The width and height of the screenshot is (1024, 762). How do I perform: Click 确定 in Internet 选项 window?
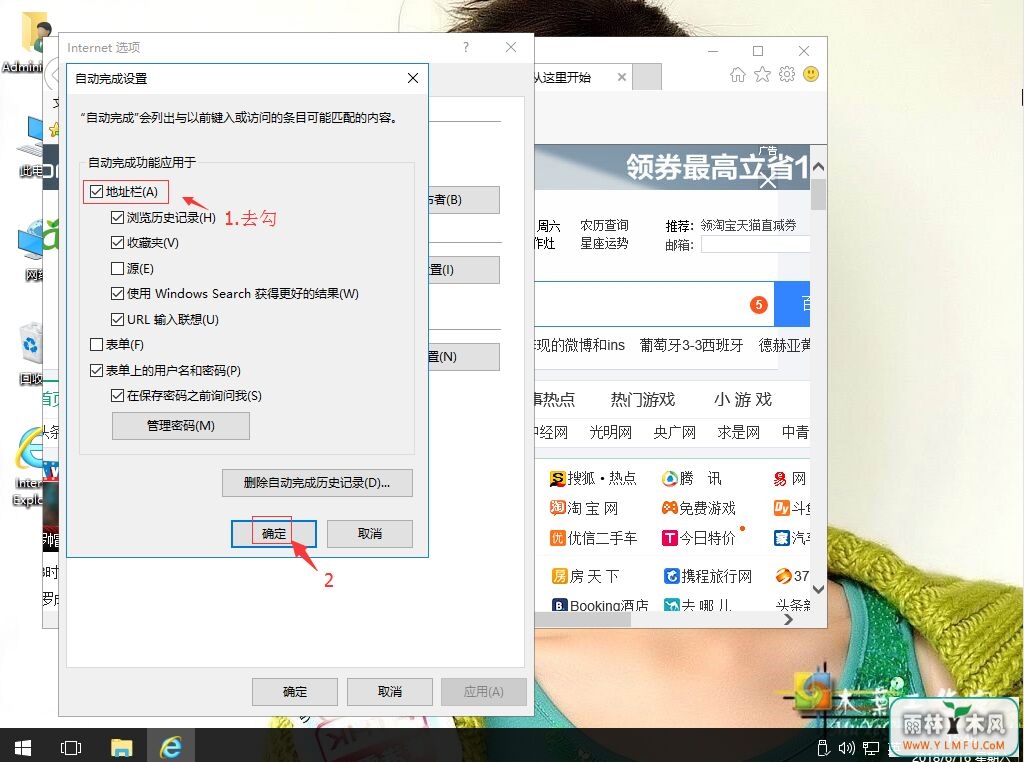[x=295, y=691]
